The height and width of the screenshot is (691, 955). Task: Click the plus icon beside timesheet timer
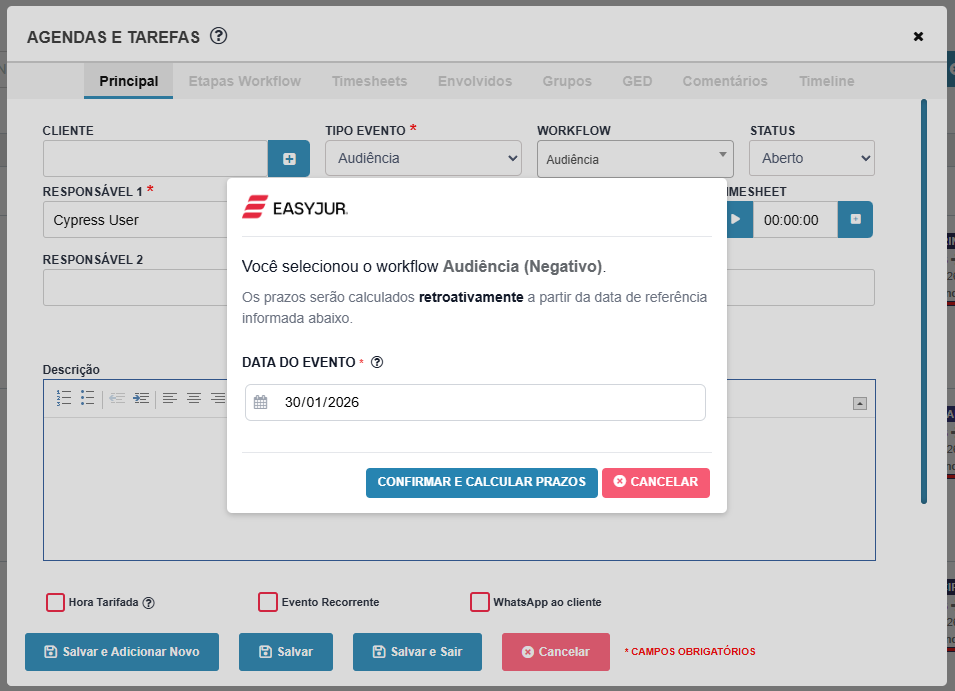coord(855,220)
